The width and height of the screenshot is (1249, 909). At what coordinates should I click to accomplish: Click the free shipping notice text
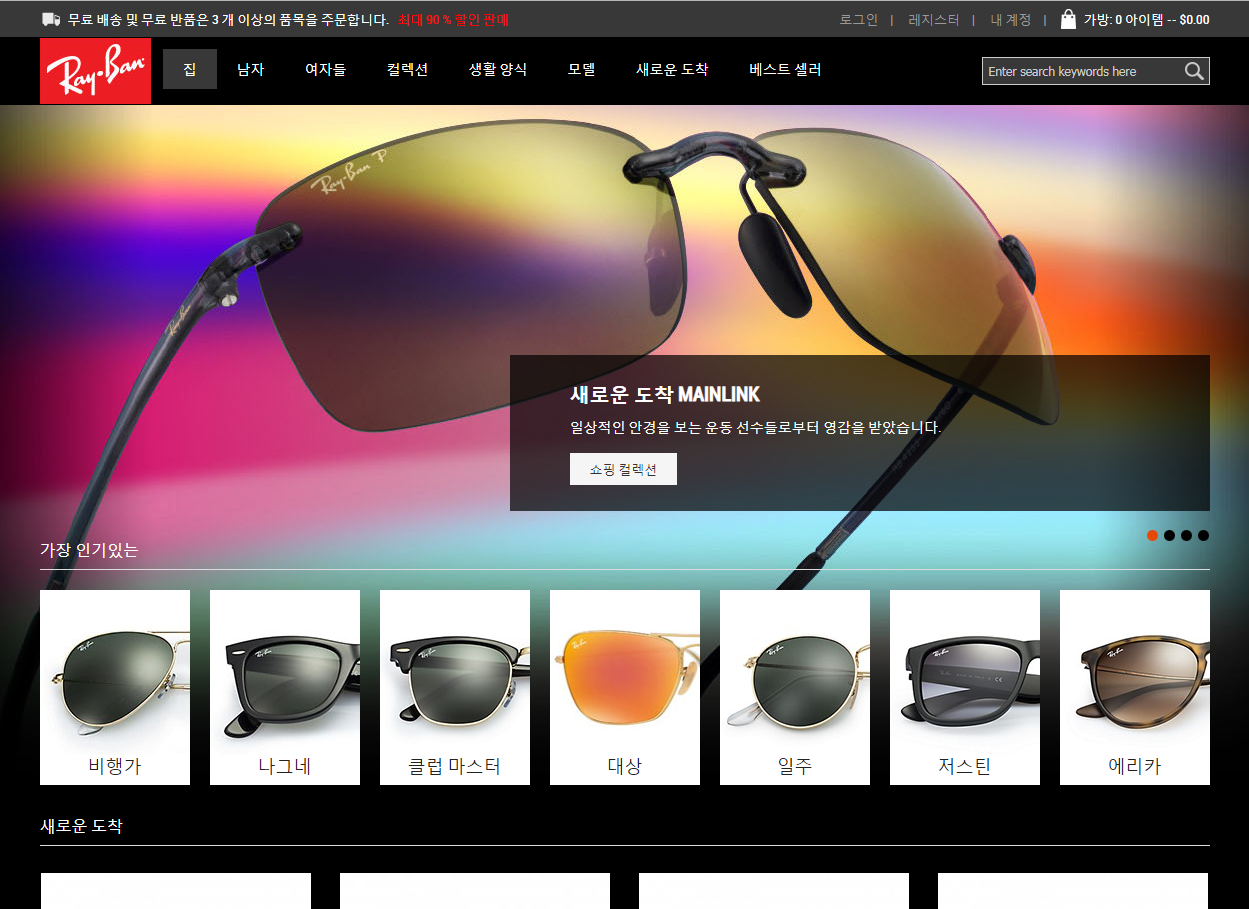(228, 19)
